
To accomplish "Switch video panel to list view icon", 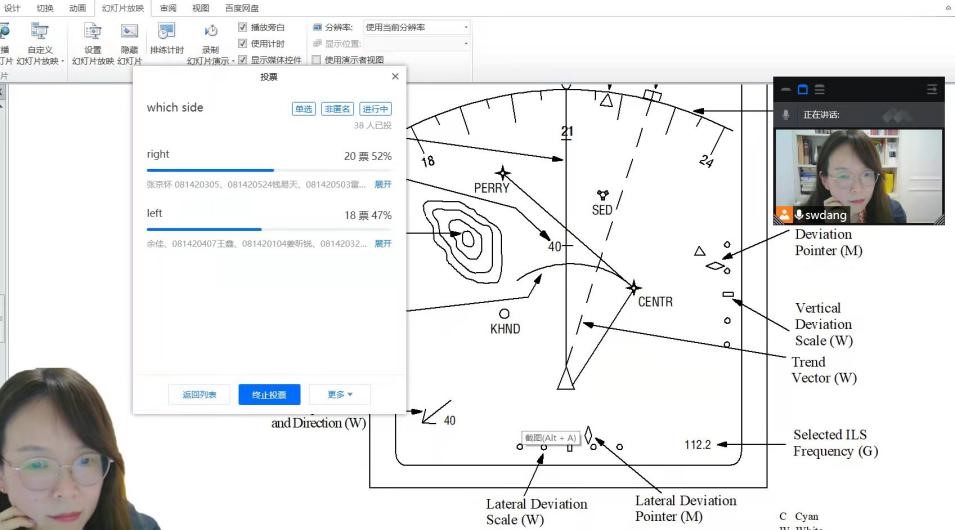I will [819, 90].
